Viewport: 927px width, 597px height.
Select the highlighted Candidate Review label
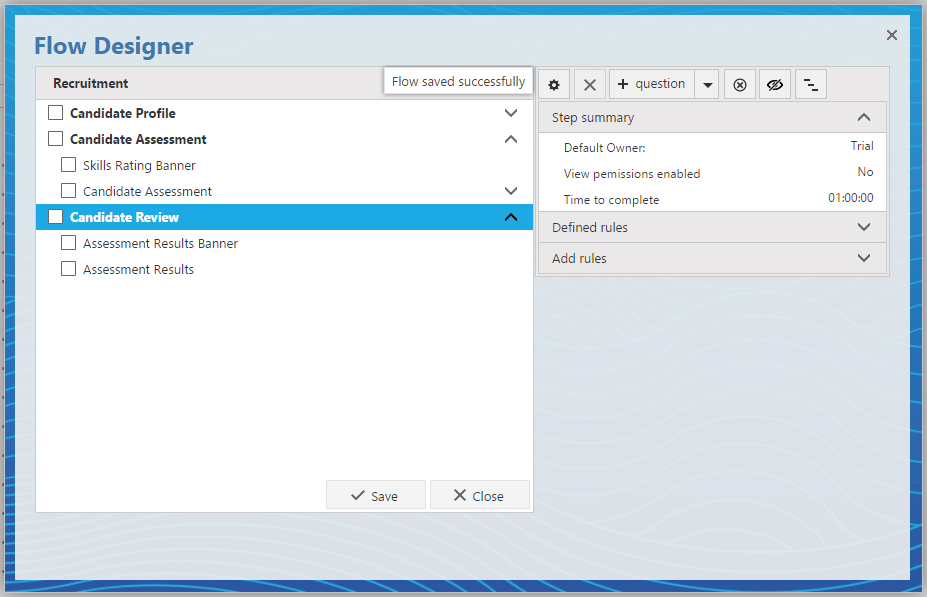point(124,218)
